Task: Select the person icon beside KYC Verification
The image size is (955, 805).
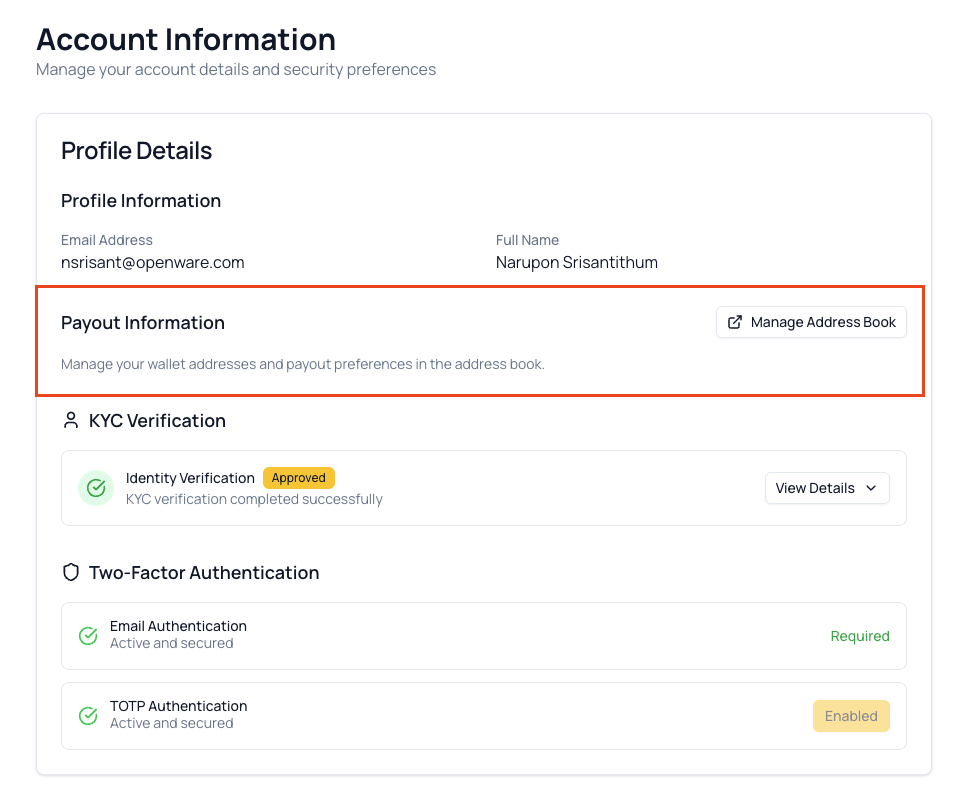Action: pyautogui.click(x=70, y=420)
